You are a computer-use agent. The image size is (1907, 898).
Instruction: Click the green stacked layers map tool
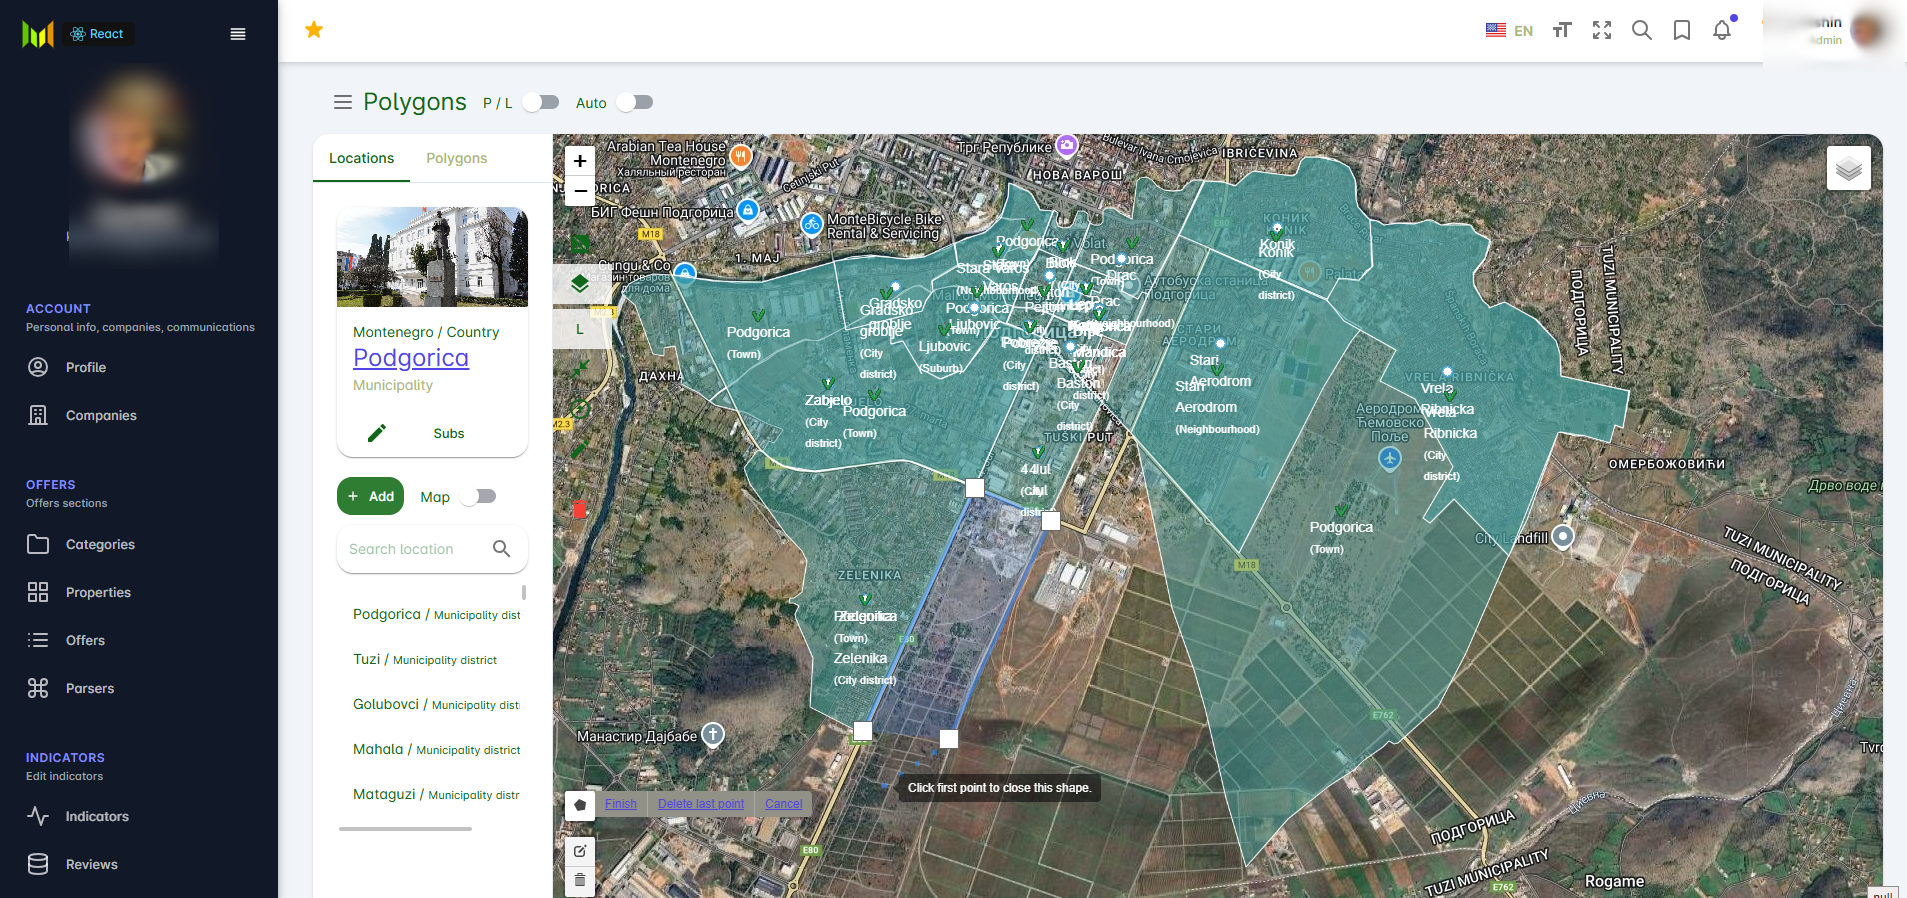point(580,283)
